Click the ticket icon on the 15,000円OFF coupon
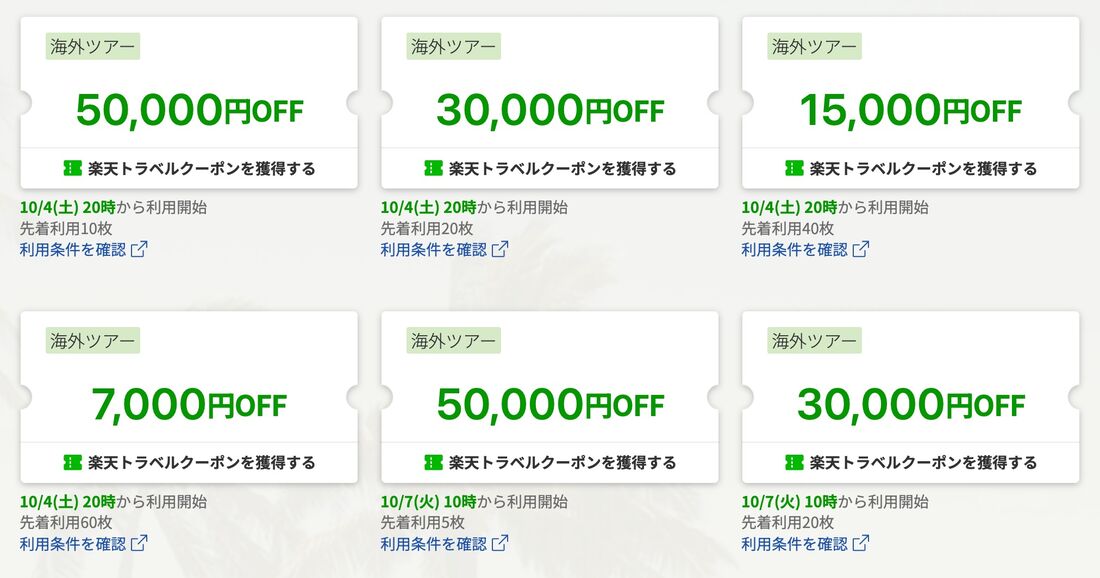Viewport: 1100px width, 578px height. pos(794,168)
